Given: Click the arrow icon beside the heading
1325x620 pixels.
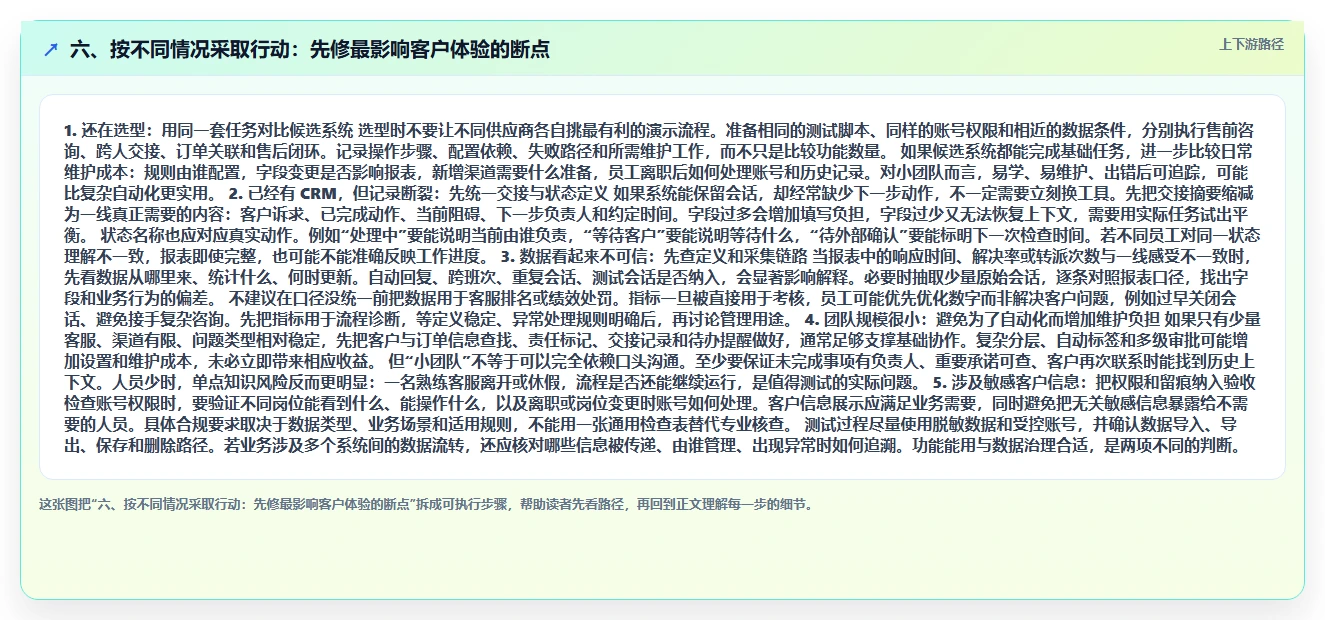Looking at the screenshot, I should click(51, 49).
